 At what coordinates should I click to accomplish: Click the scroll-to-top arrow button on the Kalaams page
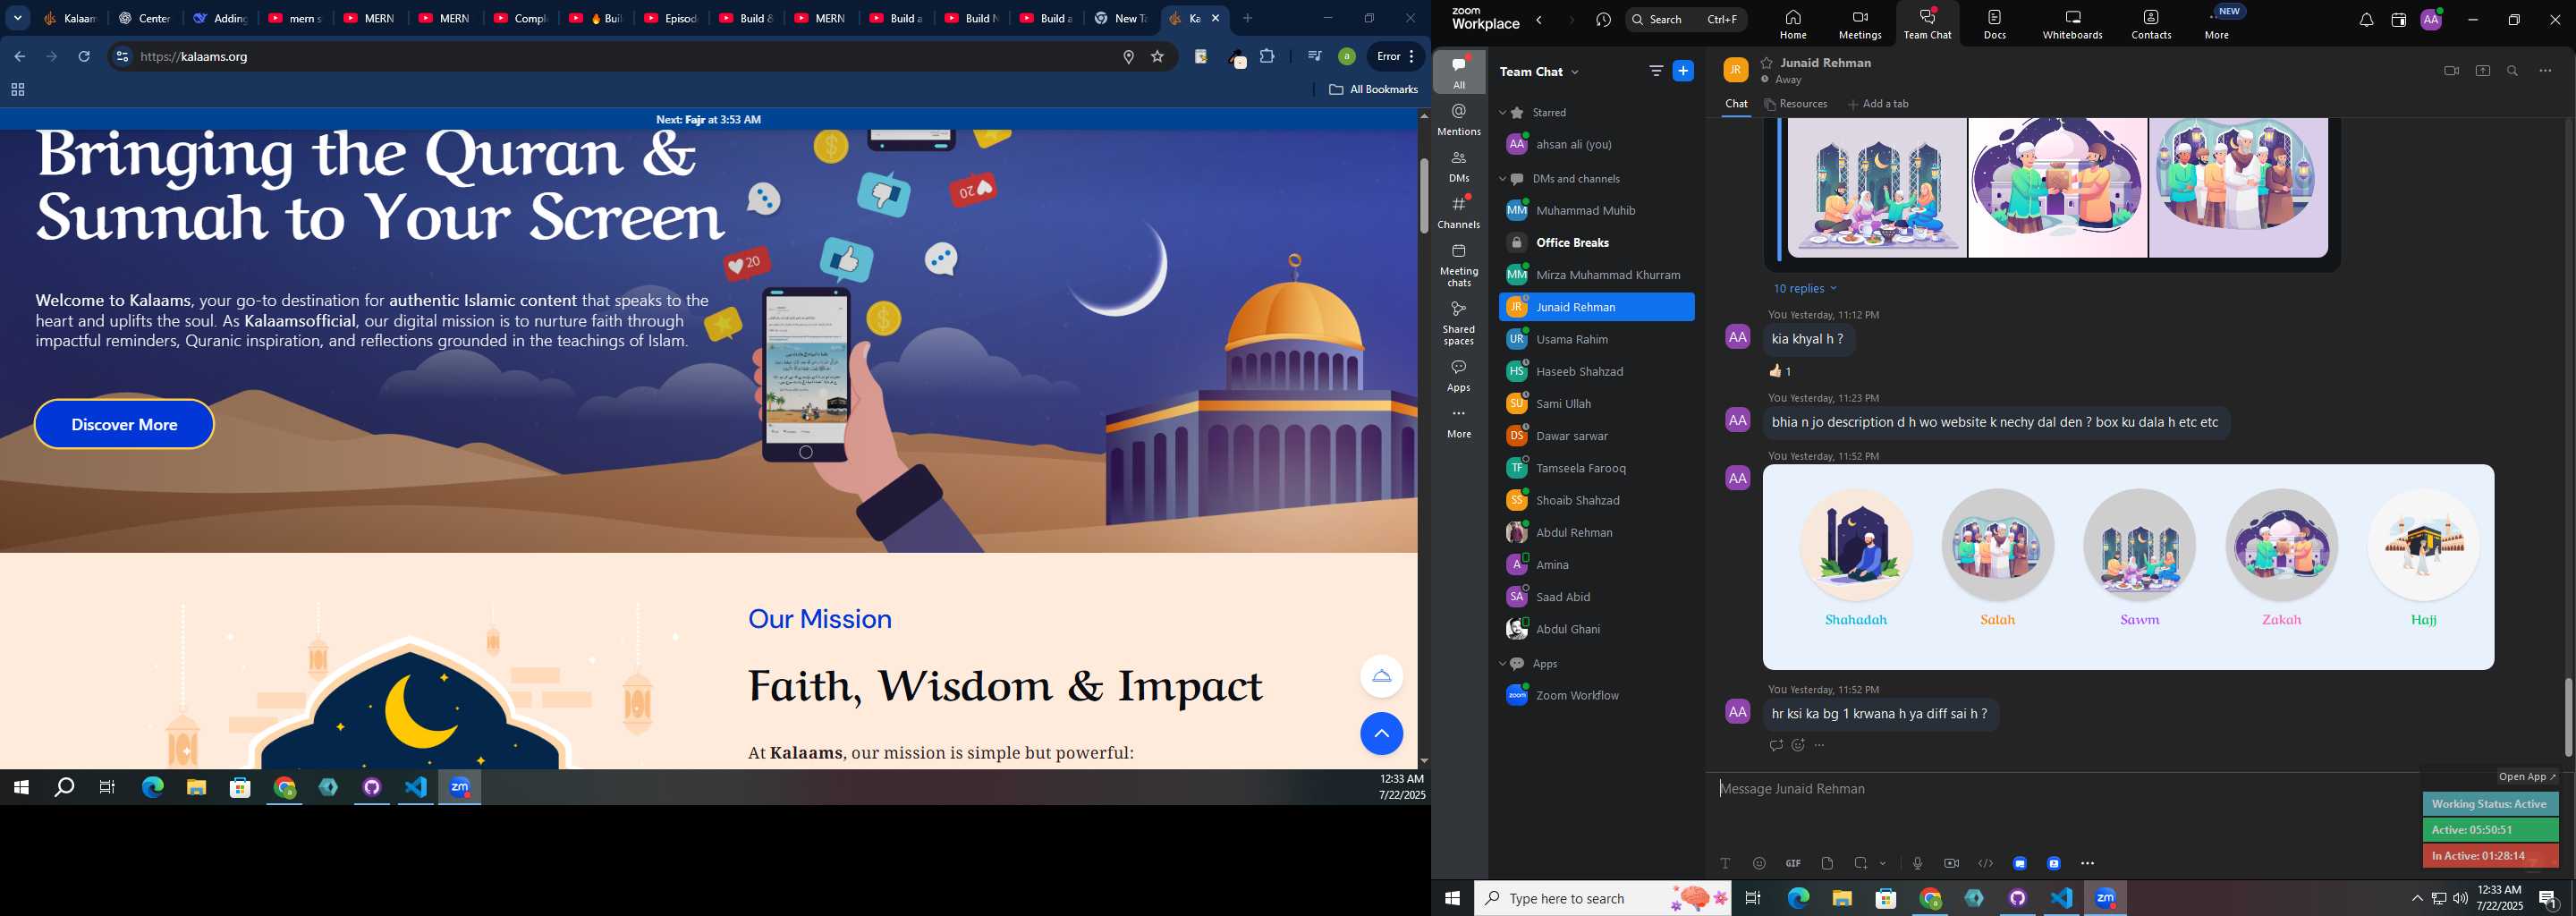[1381, 734]
